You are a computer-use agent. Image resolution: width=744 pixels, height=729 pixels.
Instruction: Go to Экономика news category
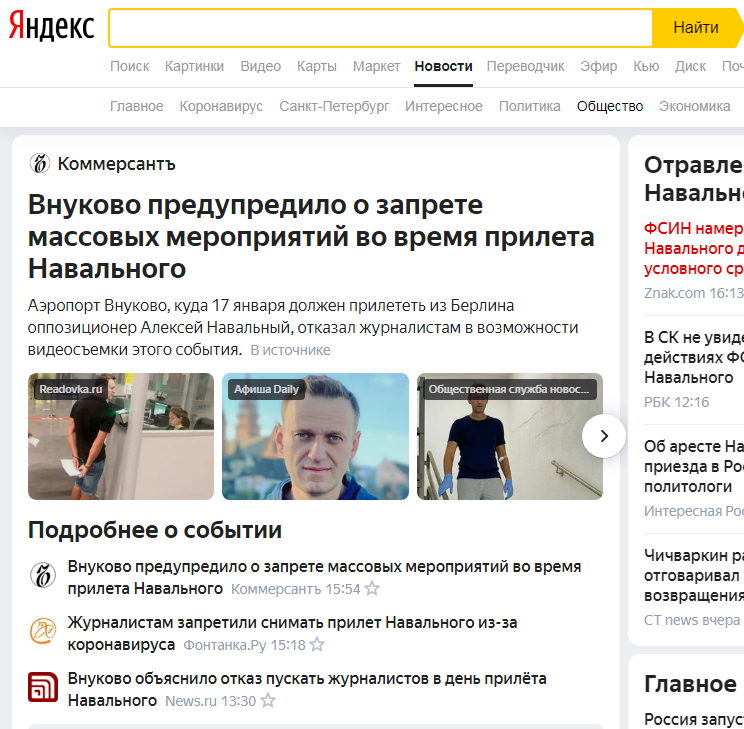[x=695, y=106]
